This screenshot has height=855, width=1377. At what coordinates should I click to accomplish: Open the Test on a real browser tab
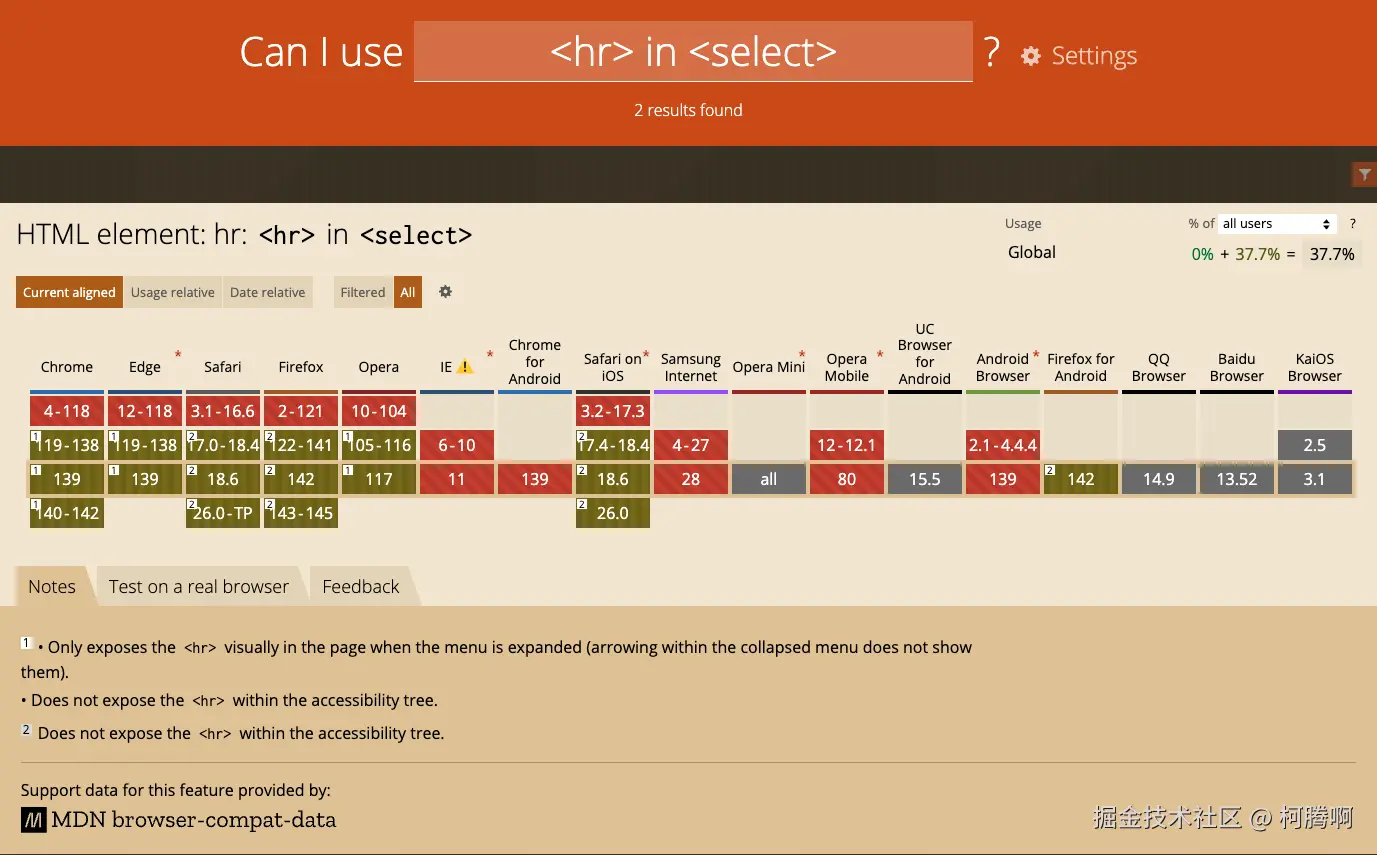(x=198, y=587)
